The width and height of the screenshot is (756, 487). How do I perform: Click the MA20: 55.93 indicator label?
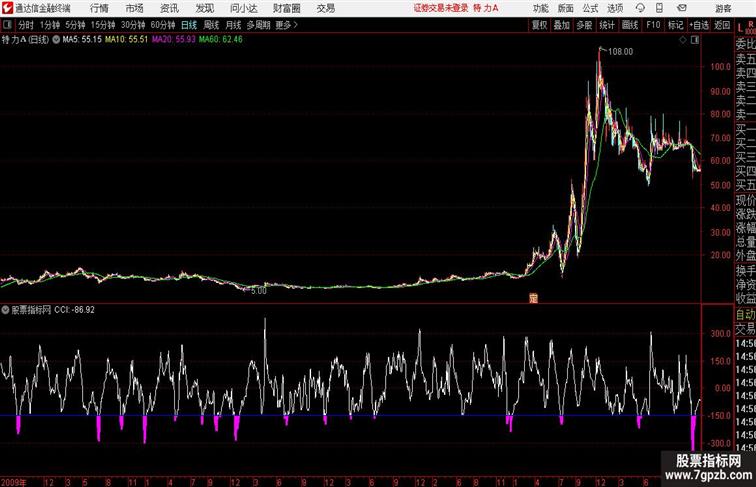(174, 40)
